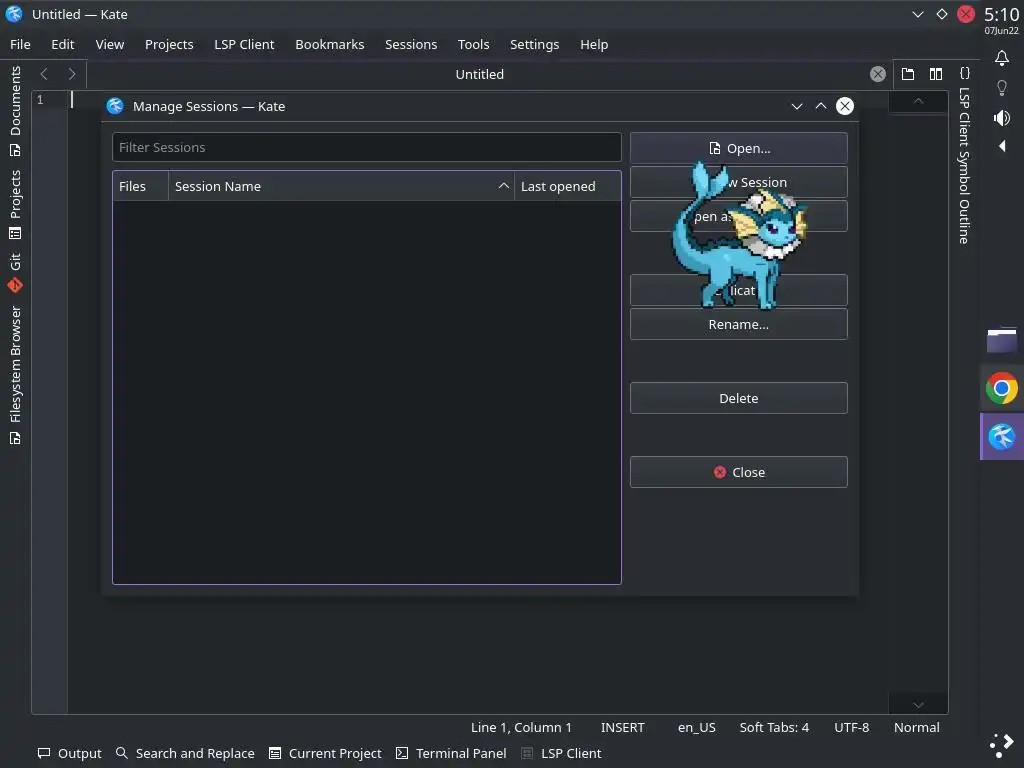
Task: Sort by the Last opened column
Action: tap(568, 186)
